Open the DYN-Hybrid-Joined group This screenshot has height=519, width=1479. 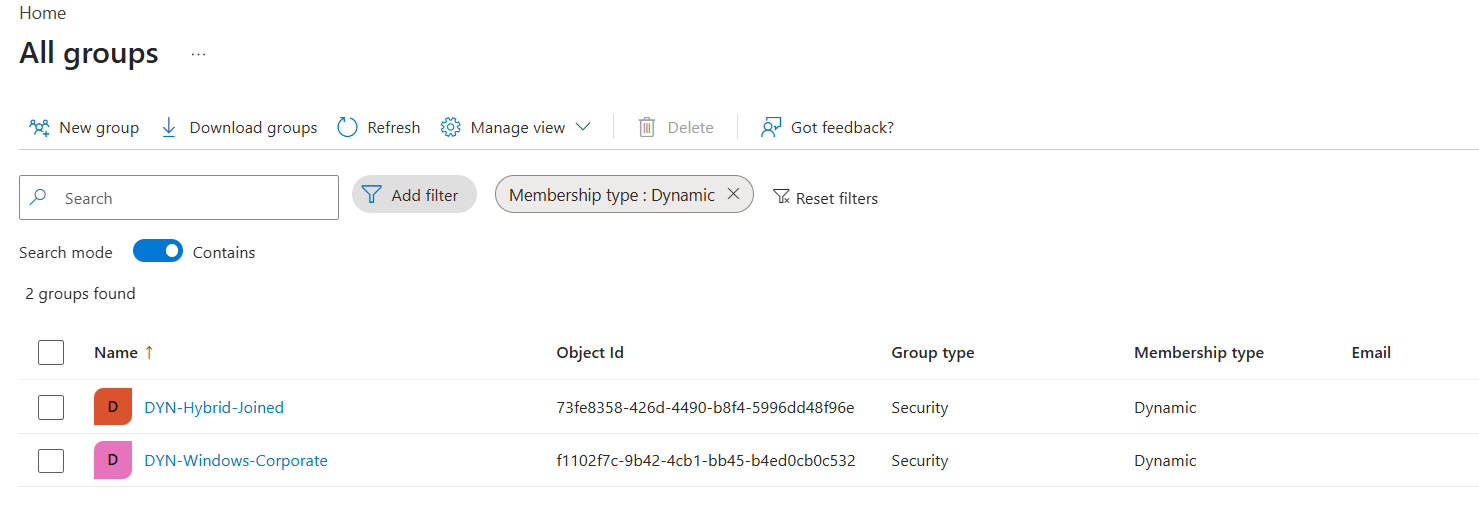click(x=214, y=407)
